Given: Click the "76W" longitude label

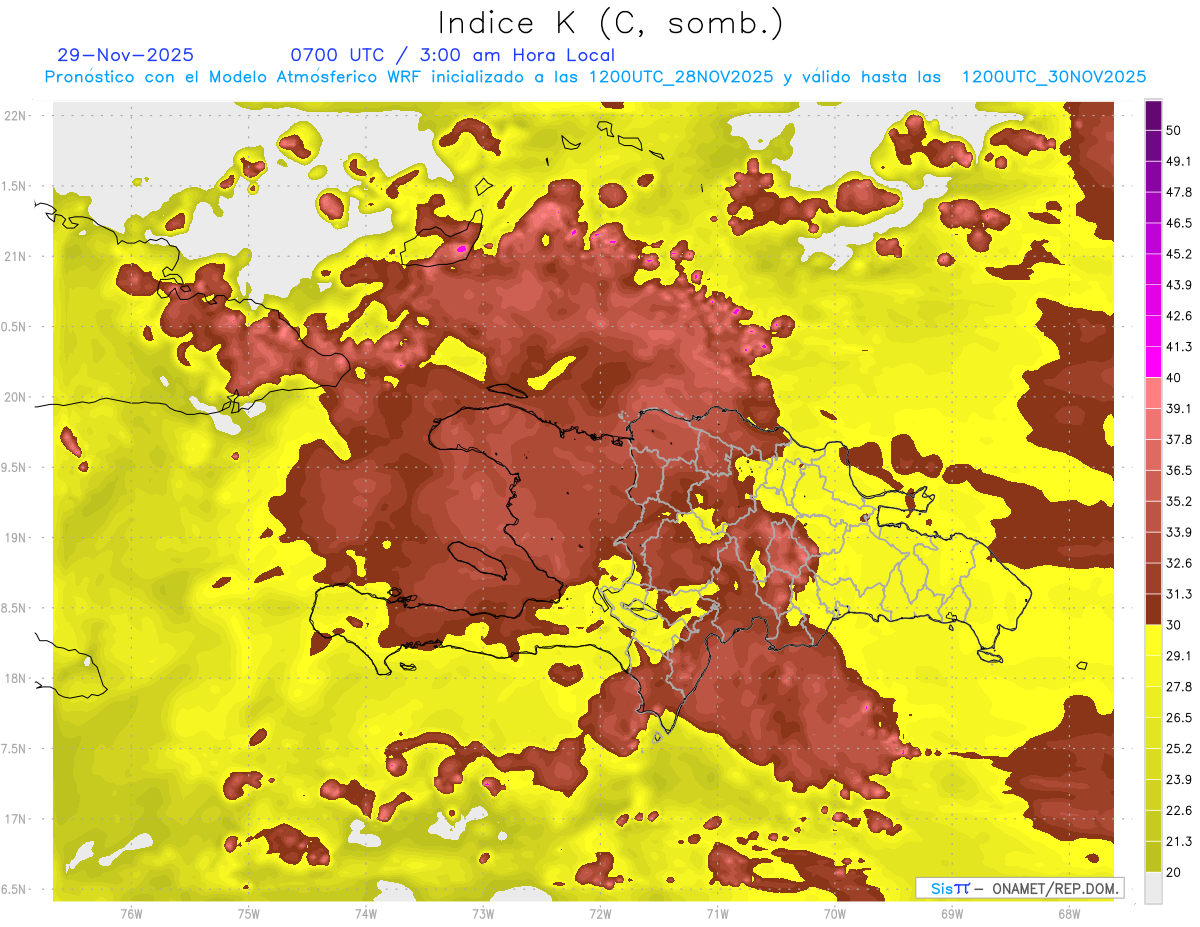Looking at the screenshot, I should click(x=131, y=914).
